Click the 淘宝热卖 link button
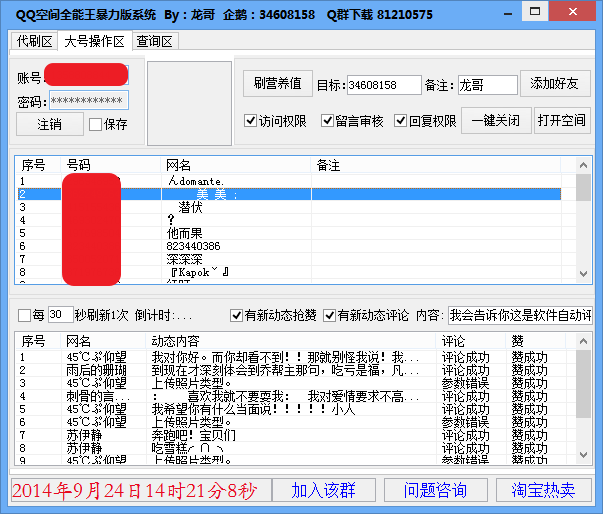Image resolution: width=603 pixels, height=514 pixels. pyautogui.click(x=544, y=490)
